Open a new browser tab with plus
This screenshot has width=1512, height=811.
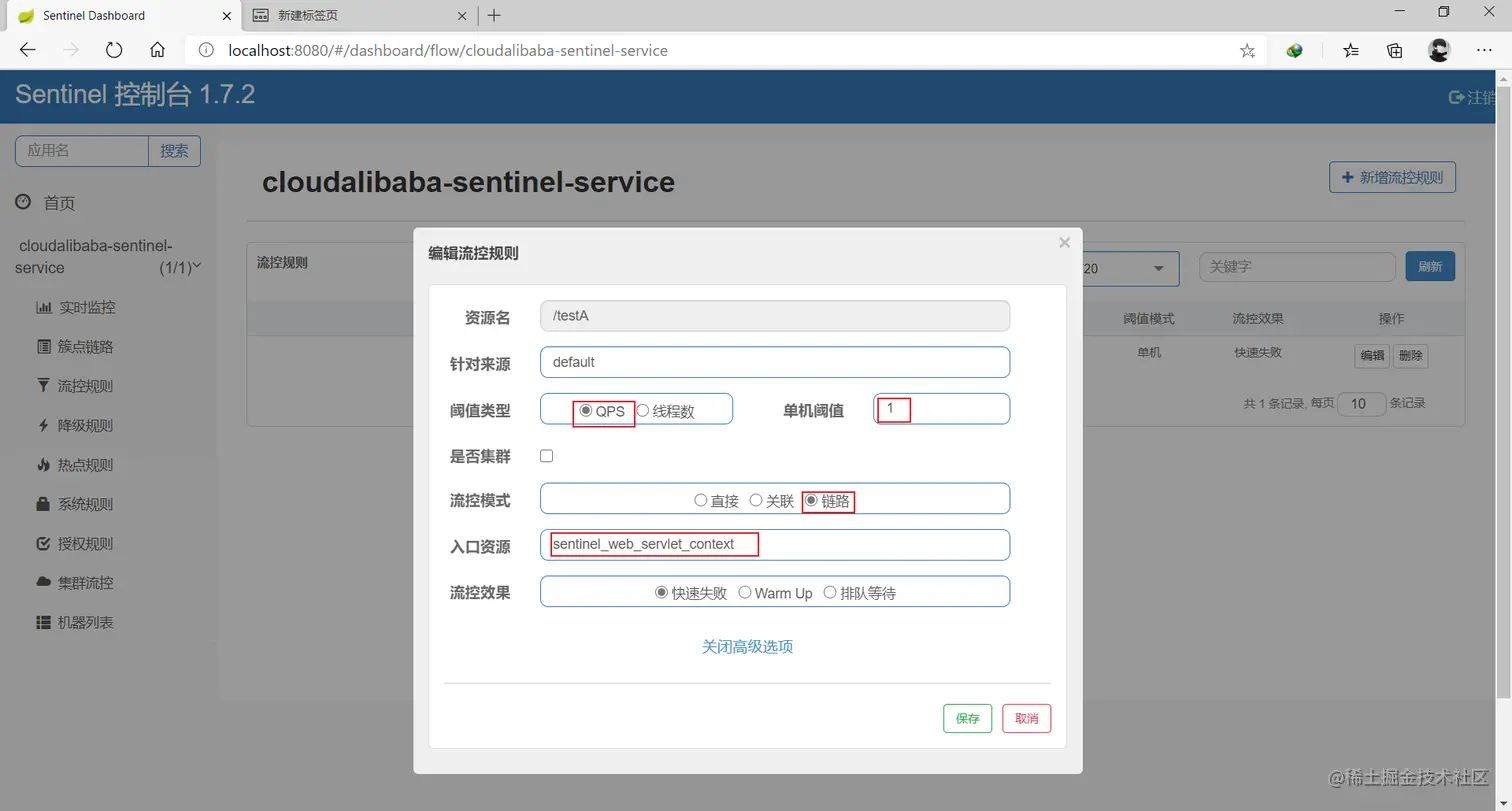click(494, 15)
